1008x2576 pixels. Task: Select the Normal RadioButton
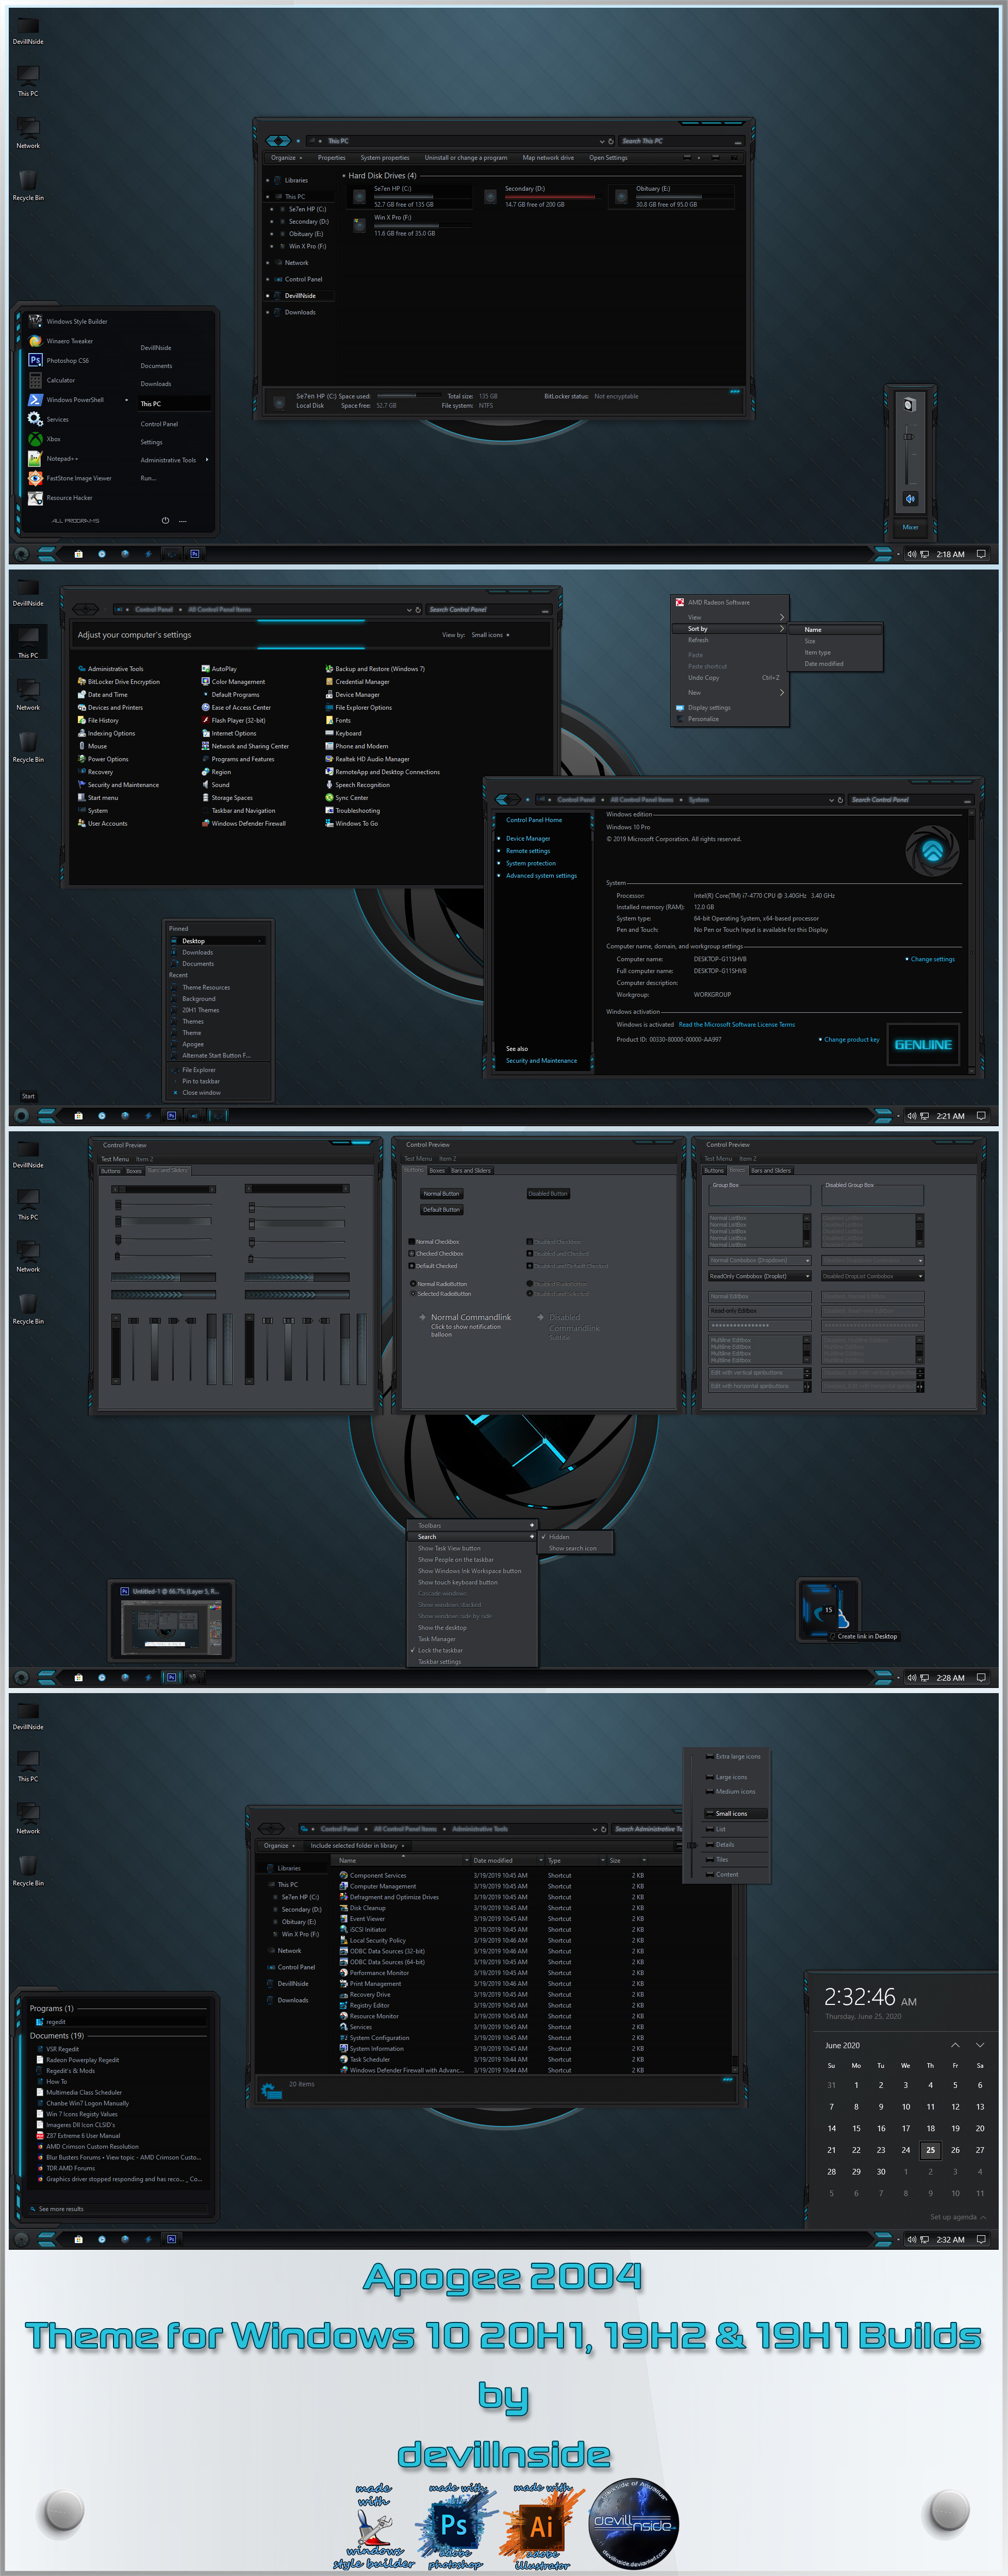(x=438, y=1284)
